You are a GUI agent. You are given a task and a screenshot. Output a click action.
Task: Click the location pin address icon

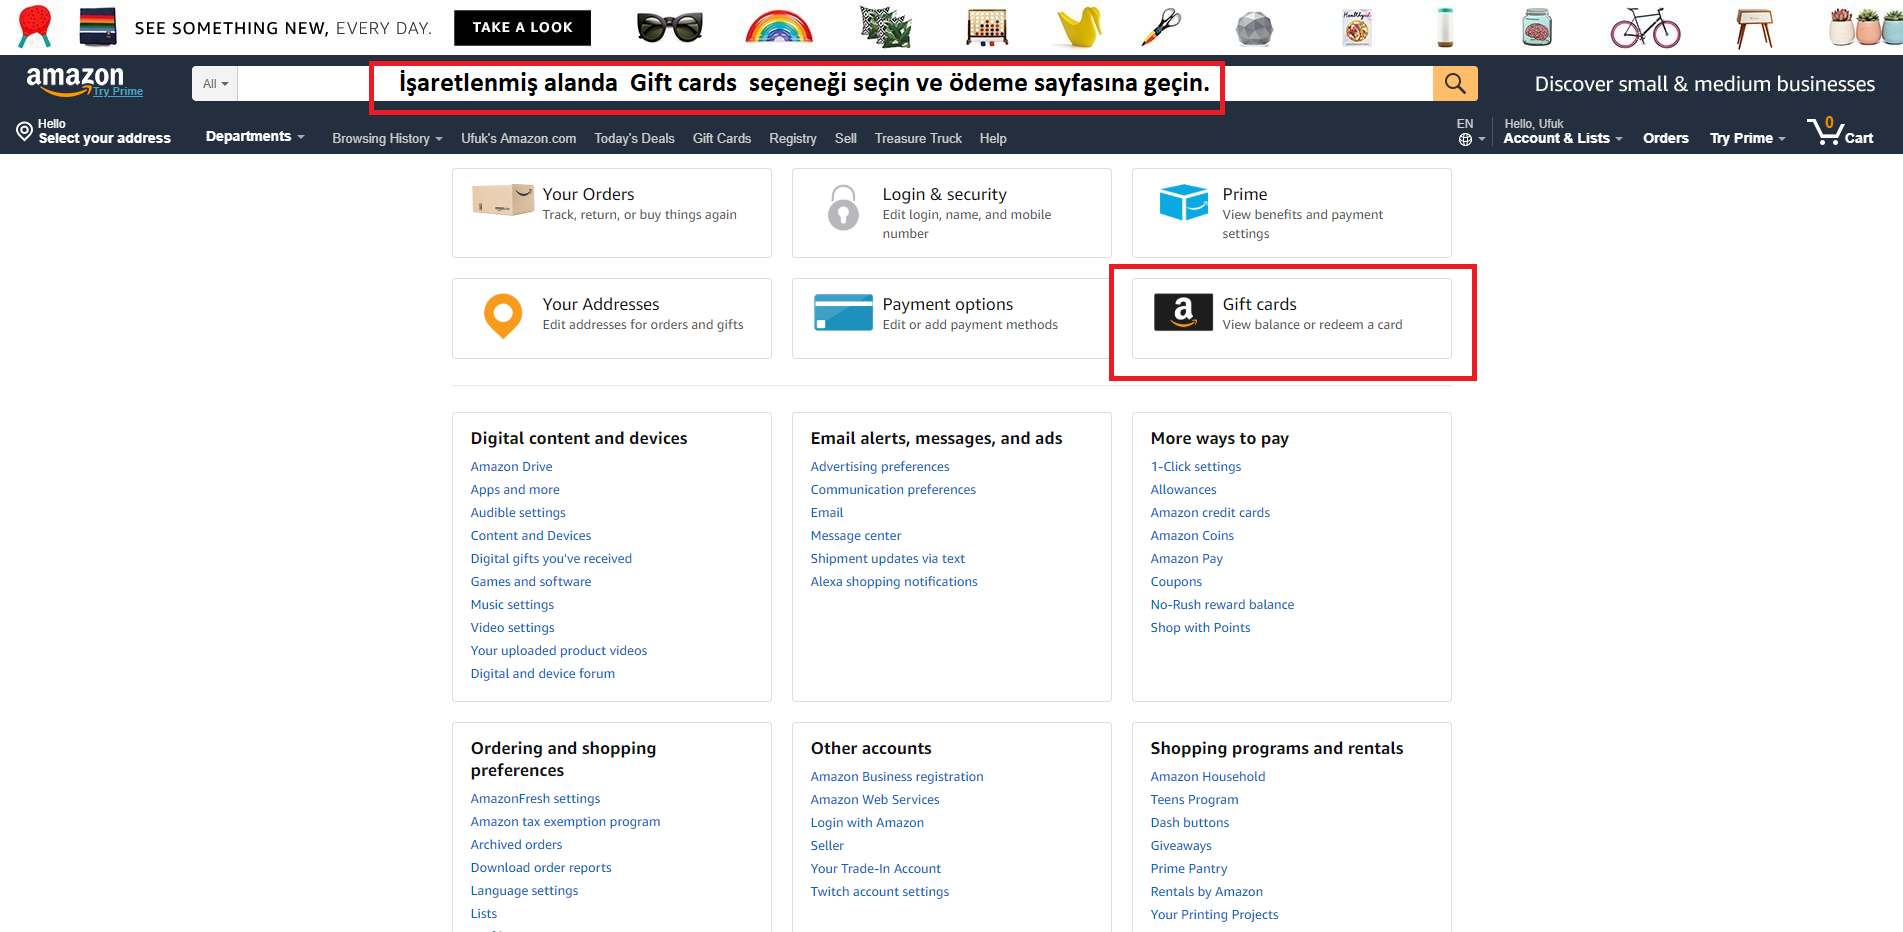click(24, 131)
